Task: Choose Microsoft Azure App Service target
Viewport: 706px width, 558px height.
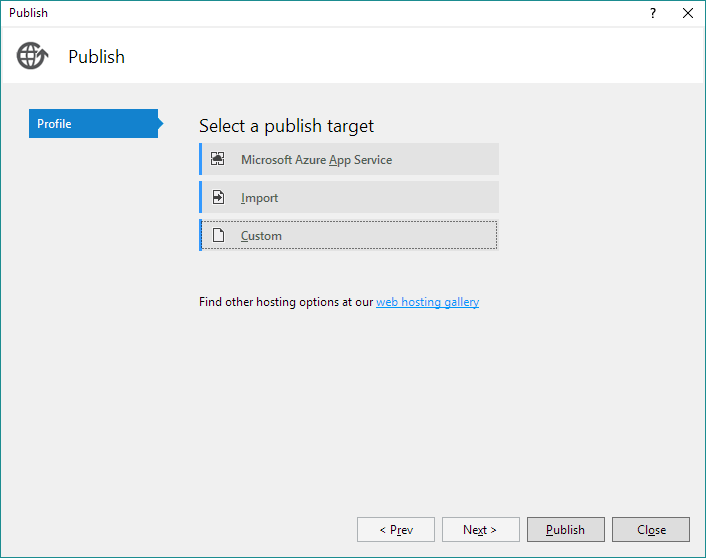Action: click(349, 159)
